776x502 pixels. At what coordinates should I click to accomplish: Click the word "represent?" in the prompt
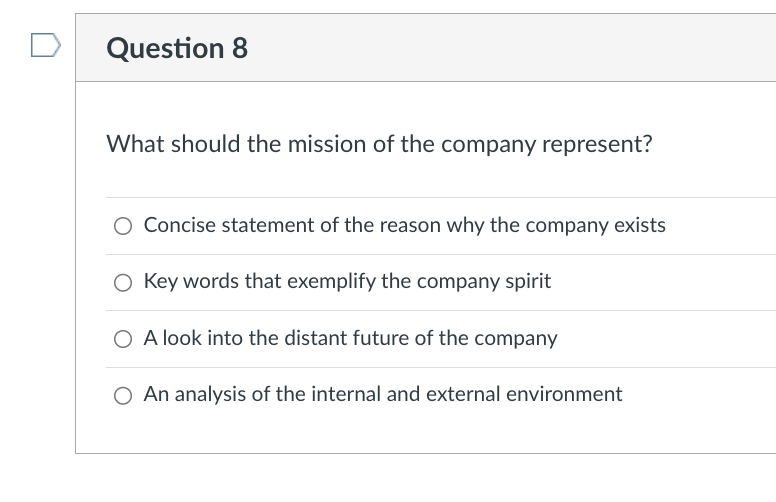tap(601, 144)
